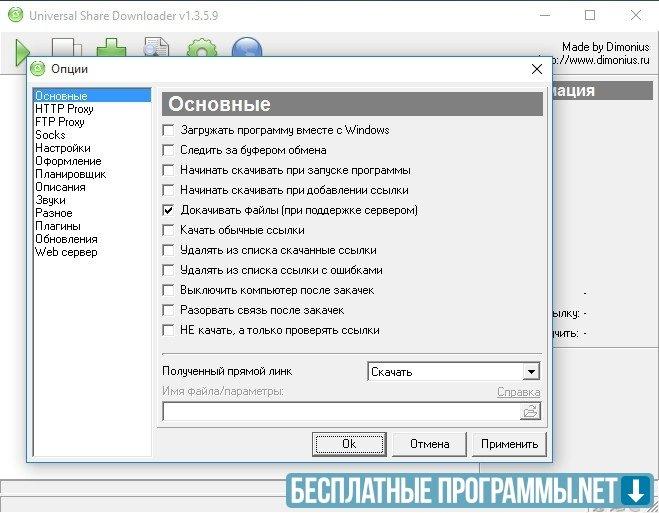Click the green Start download play icon
Screen dimensions: 659x513
click(22, 51)
